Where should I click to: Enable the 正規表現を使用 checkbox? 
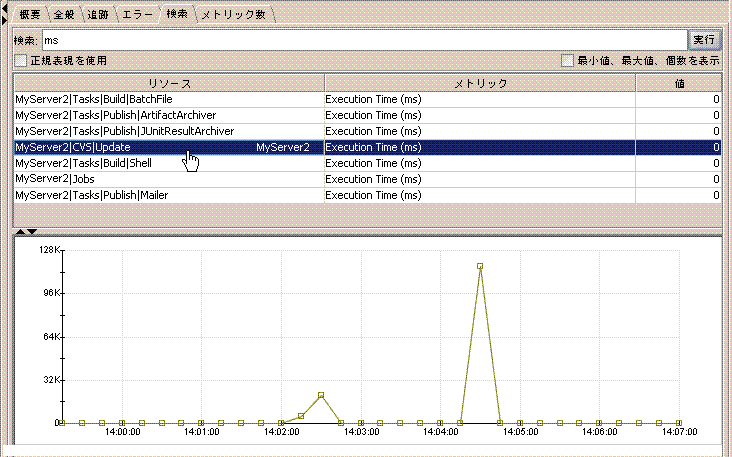tap(20, 61)
